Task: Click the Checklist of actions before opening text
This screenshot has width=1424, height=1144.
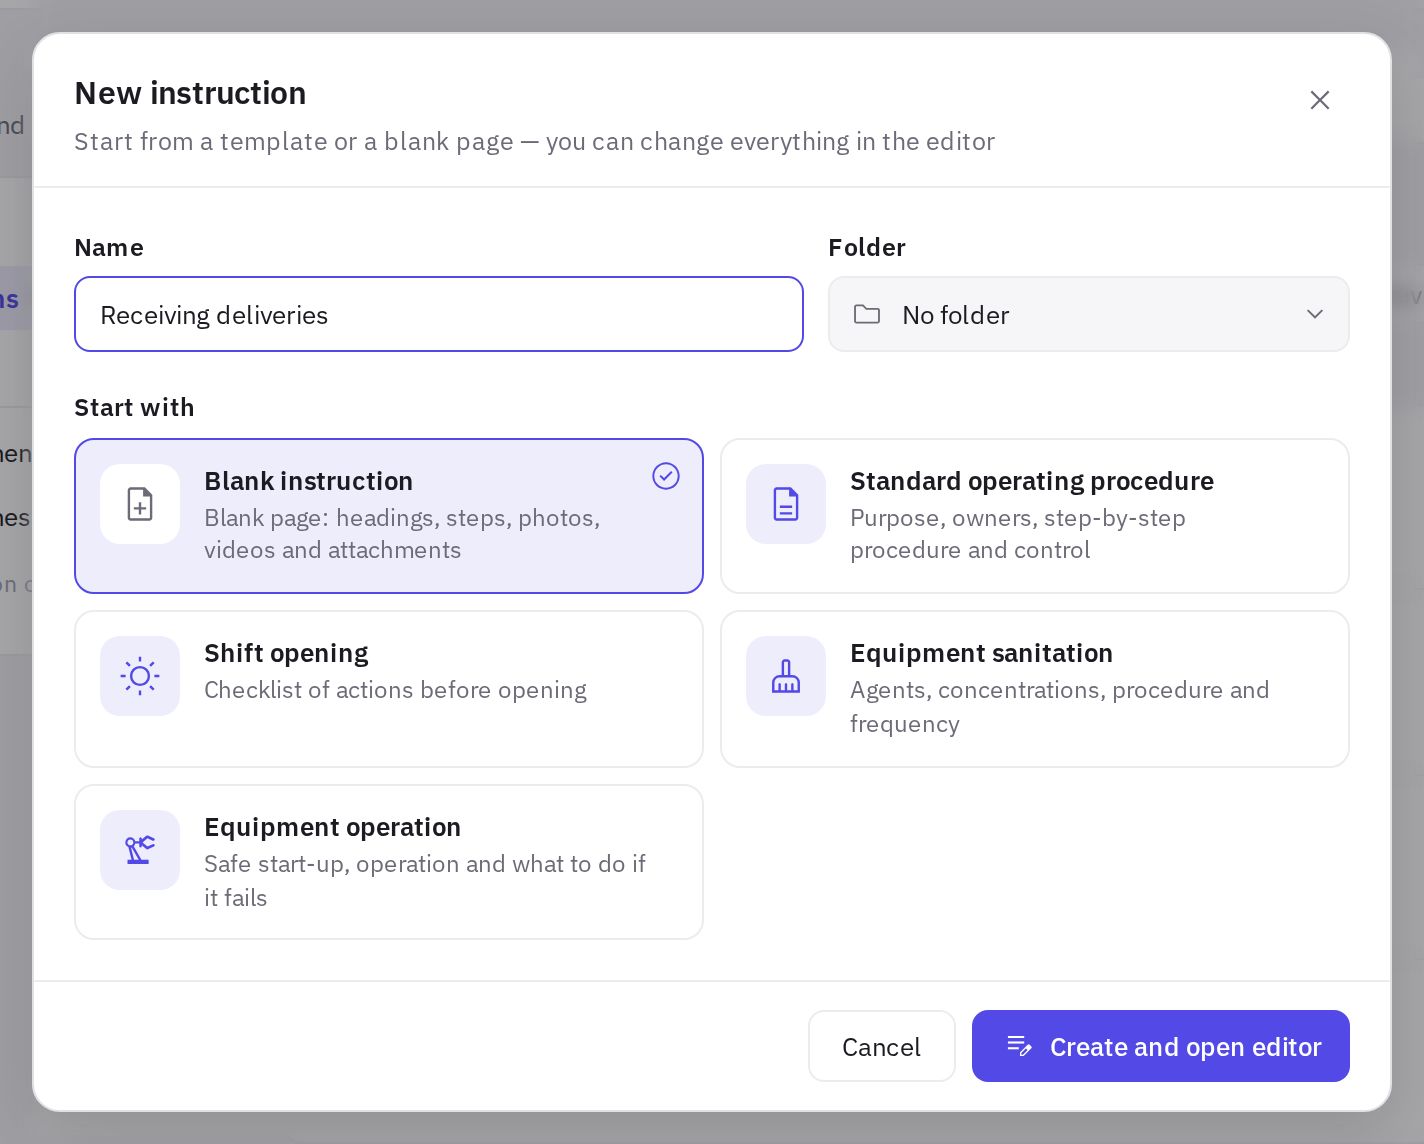Action: tap(395, 690)
